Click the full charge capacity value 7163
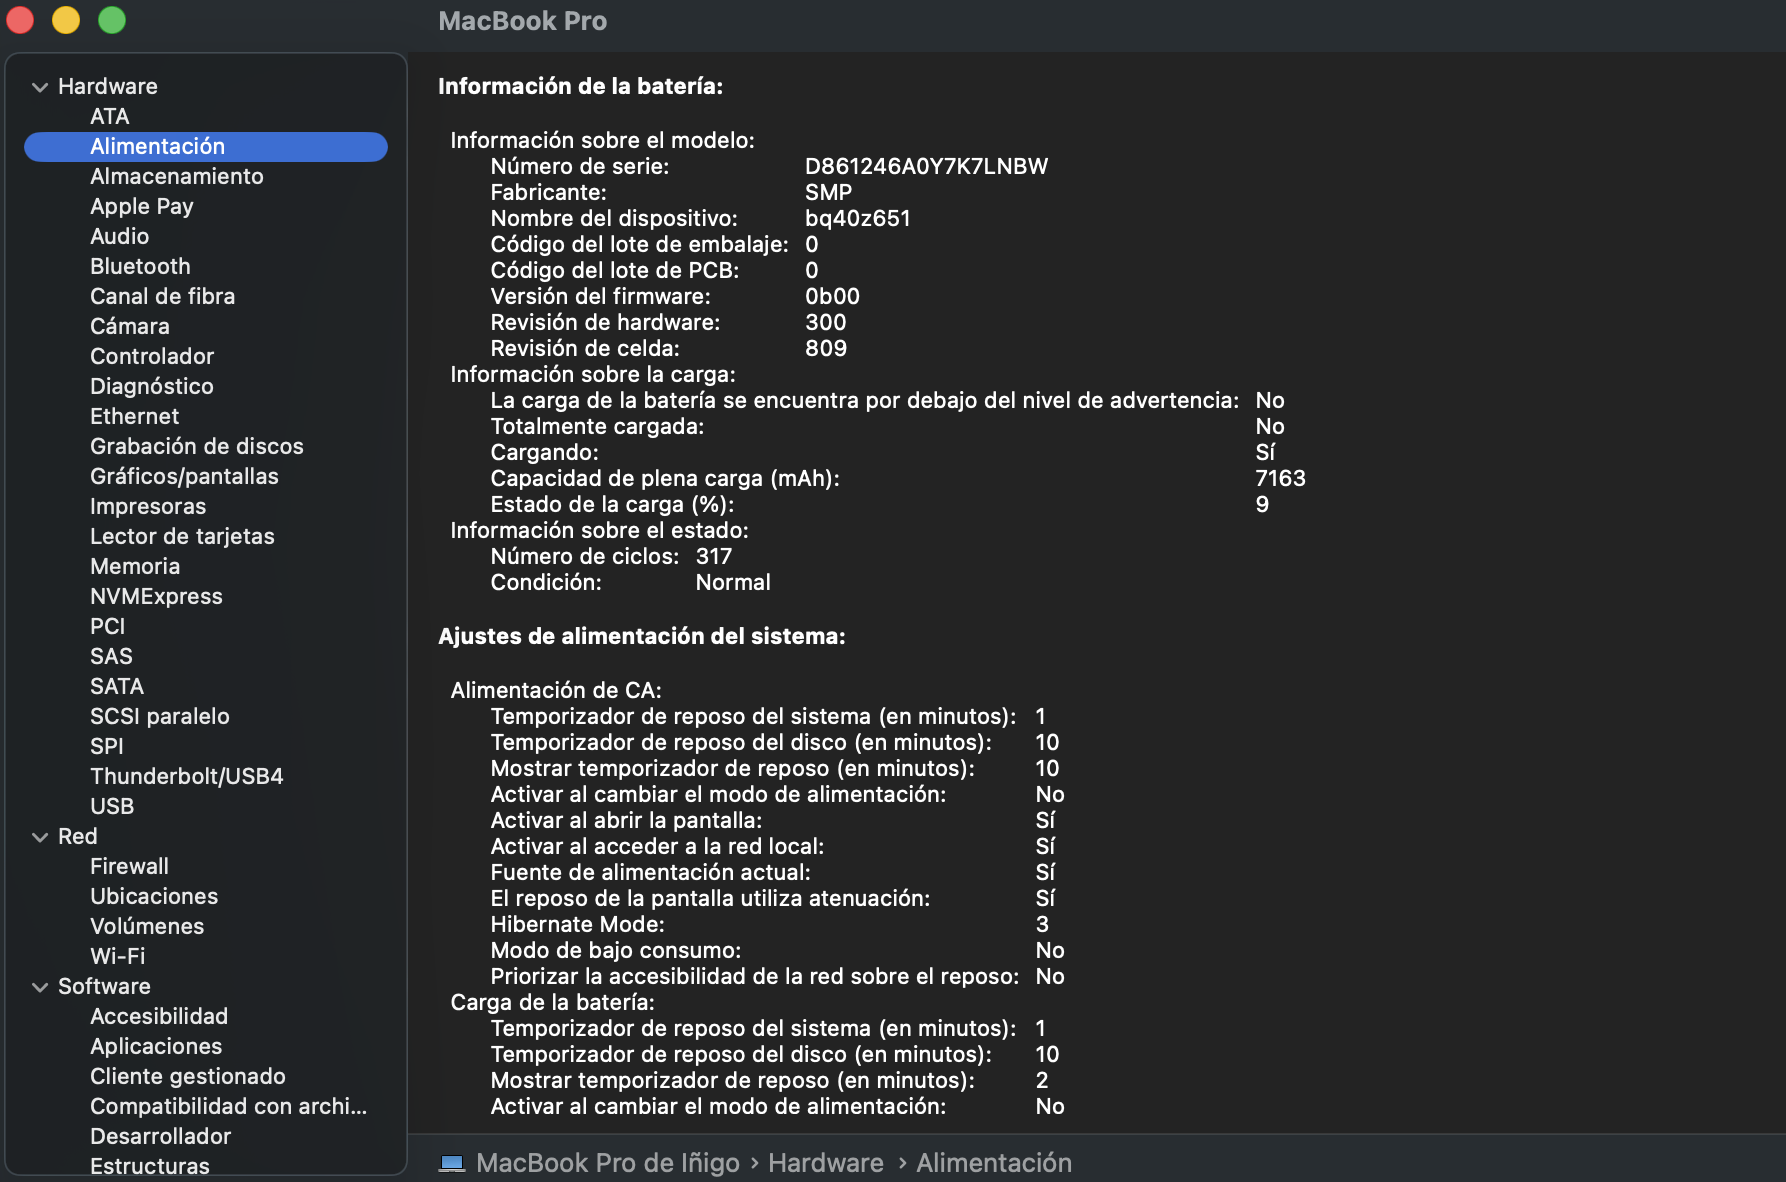 point(1280,478)
